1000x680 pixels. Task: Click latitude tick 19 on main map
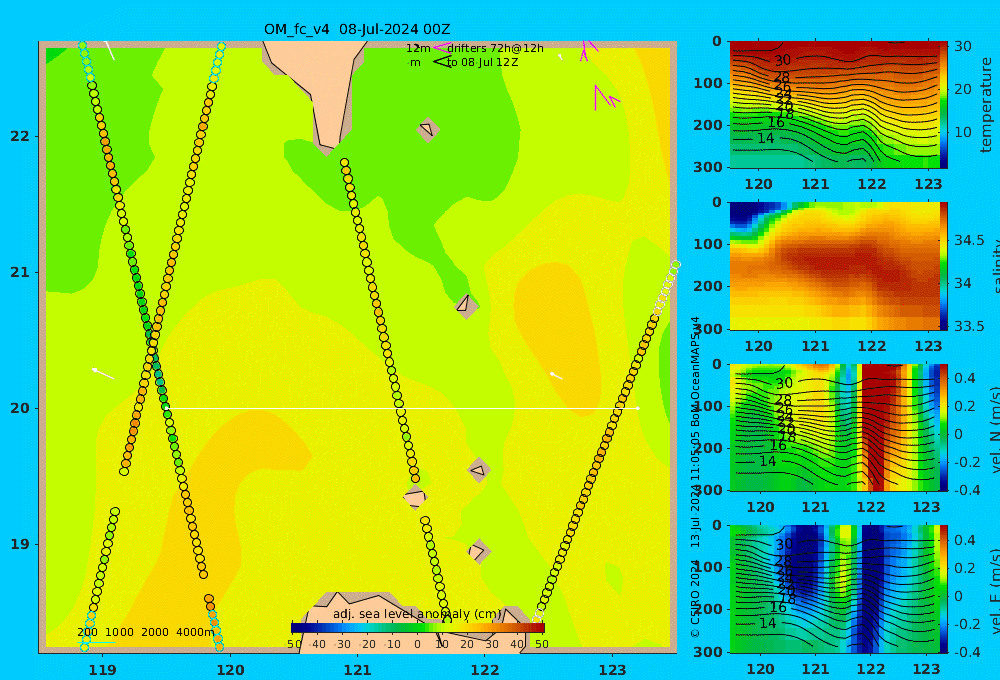[20, 544]
